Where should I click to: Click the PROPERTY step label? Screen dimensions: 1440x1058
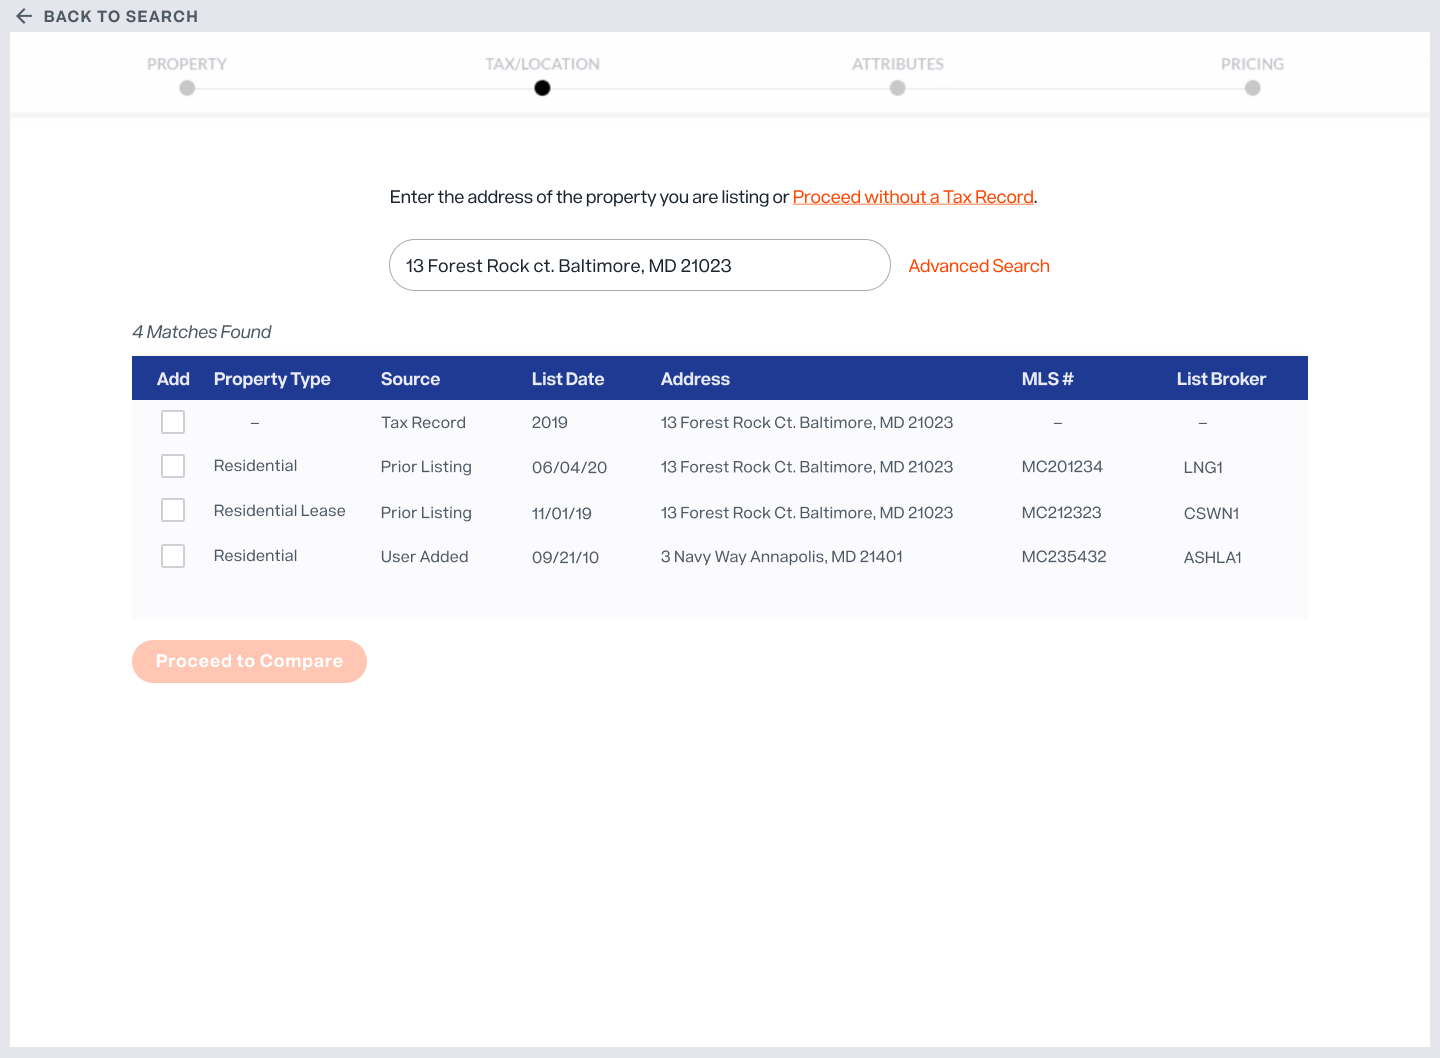187,63
